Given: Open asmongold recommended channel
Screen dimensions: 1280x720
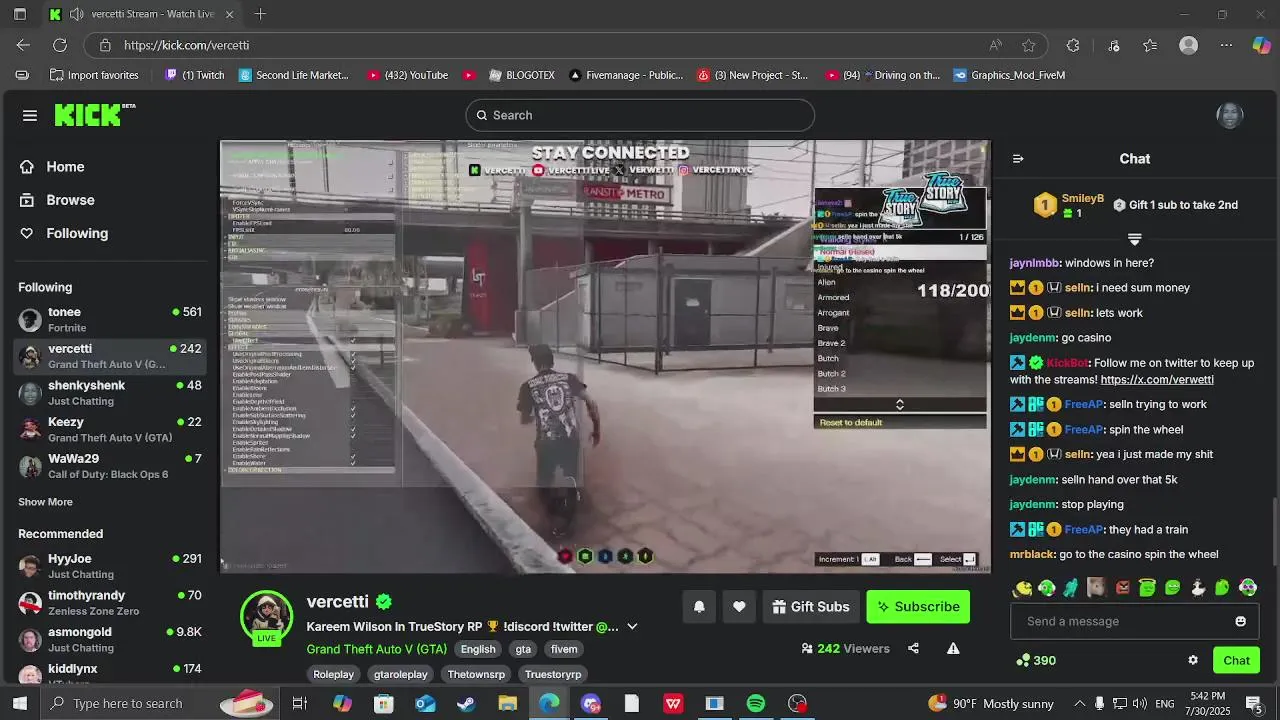Looking at the screenshot, I should (x=110, y=639).
